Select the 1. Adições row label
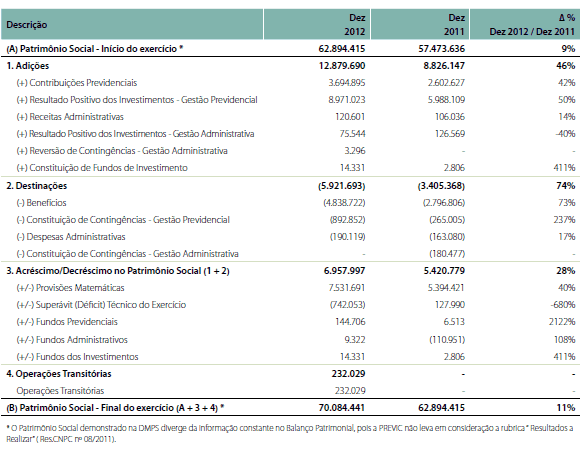This screenshot has height=450, width=580. 27,66
